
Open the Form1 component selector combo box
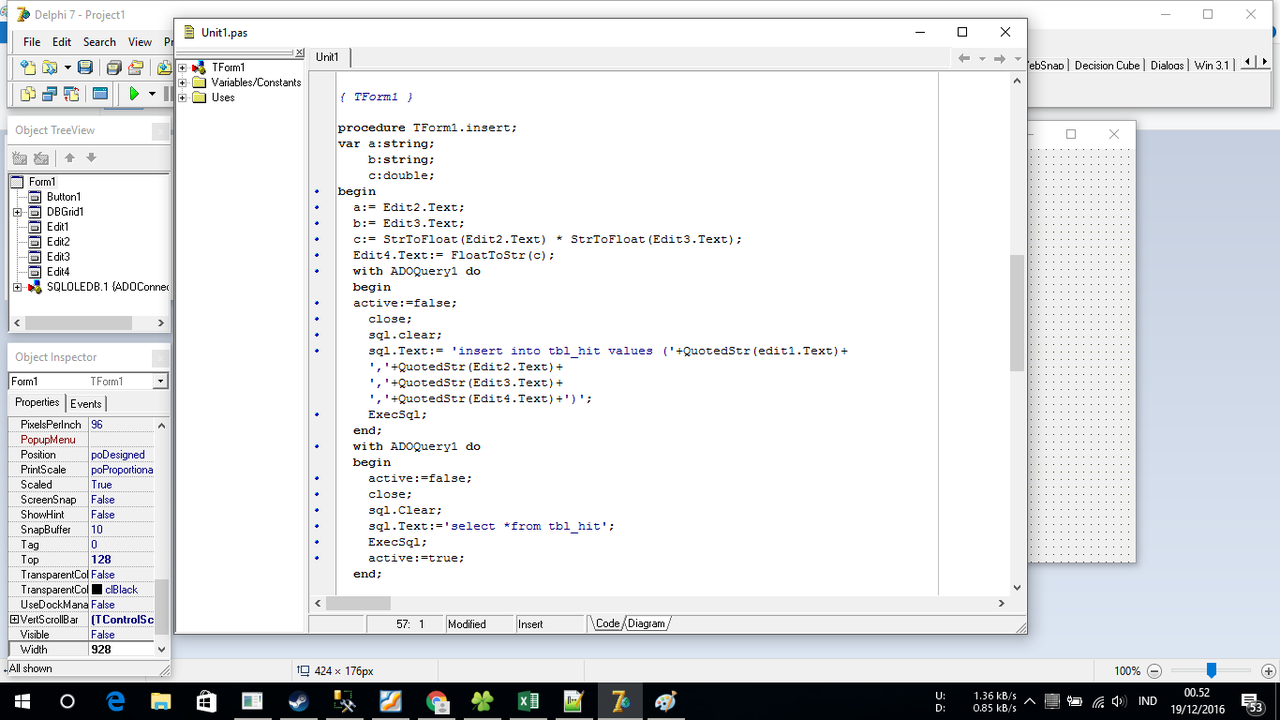point(160,381)
